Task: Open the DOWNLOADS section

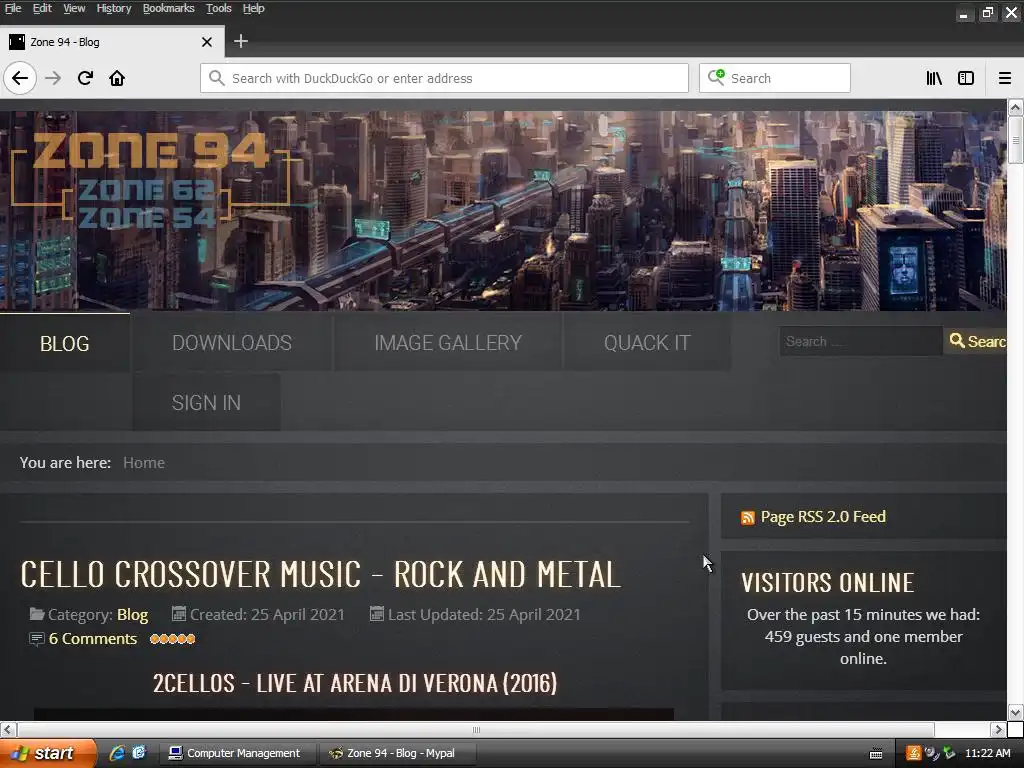Action: [x=232, y=343]
